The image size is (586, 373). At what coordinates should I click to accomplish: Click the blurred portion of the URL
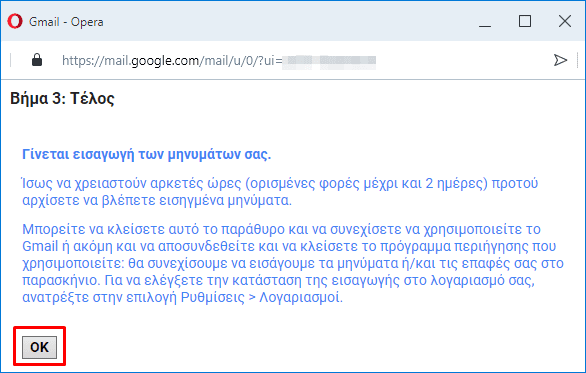coord(329,61)
